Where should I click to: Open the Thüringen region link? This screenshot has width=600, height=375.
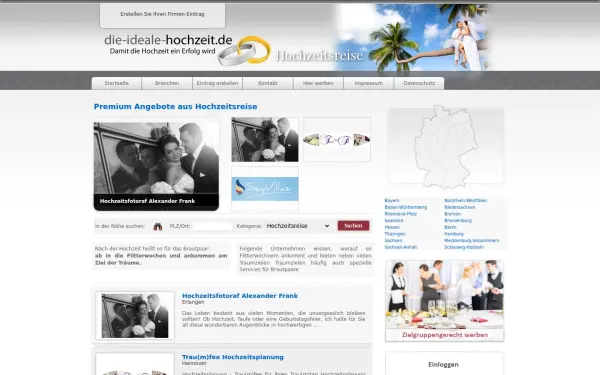(395, 234)
